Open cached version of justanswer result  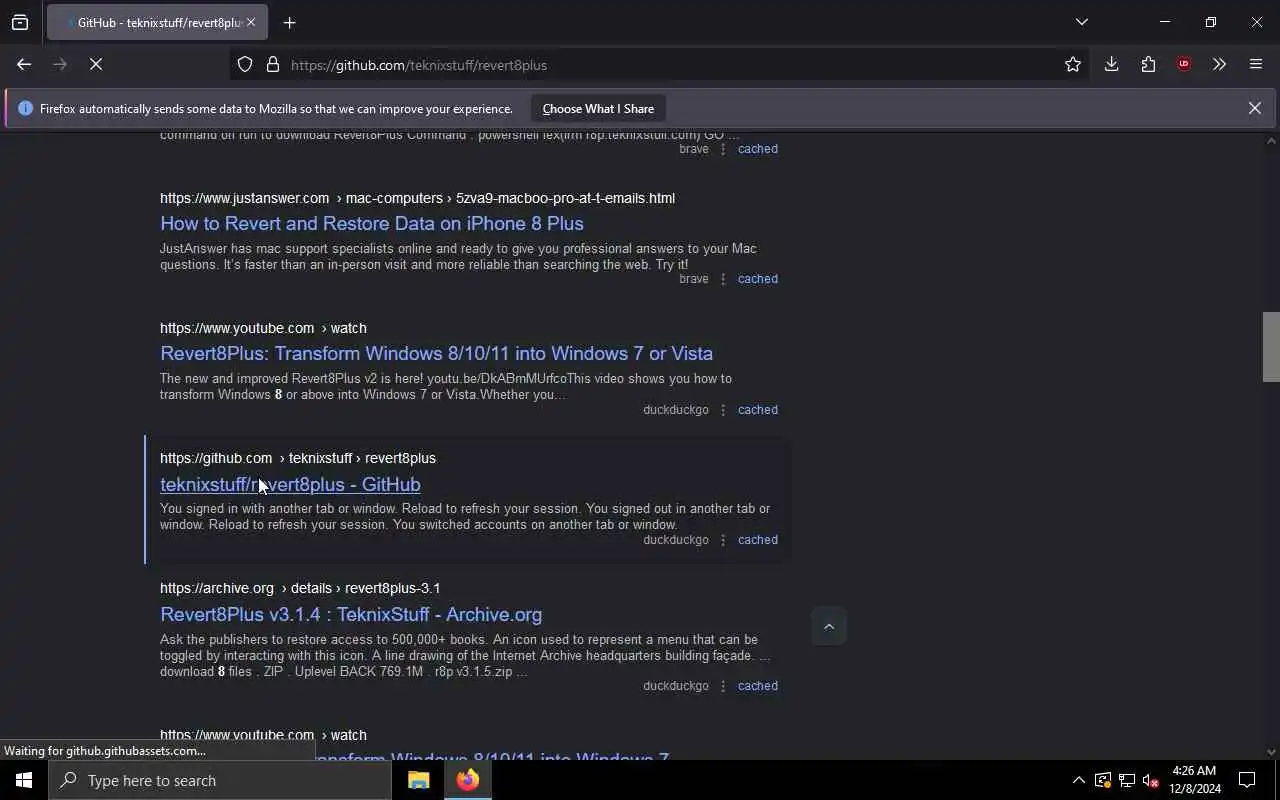pyautogui.click(x=758, y=279)
